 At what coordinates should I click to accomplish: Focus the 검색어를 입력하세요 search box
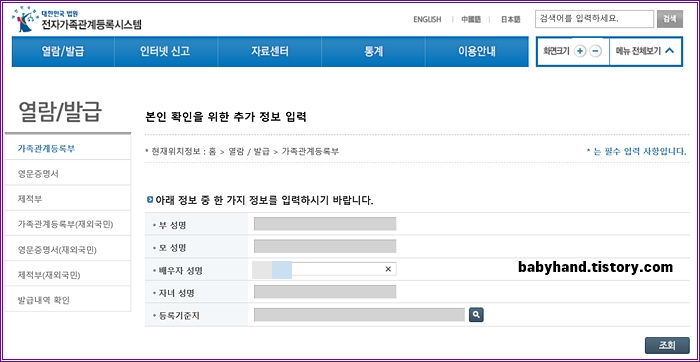pyautogui.click(x=594, y=19)
